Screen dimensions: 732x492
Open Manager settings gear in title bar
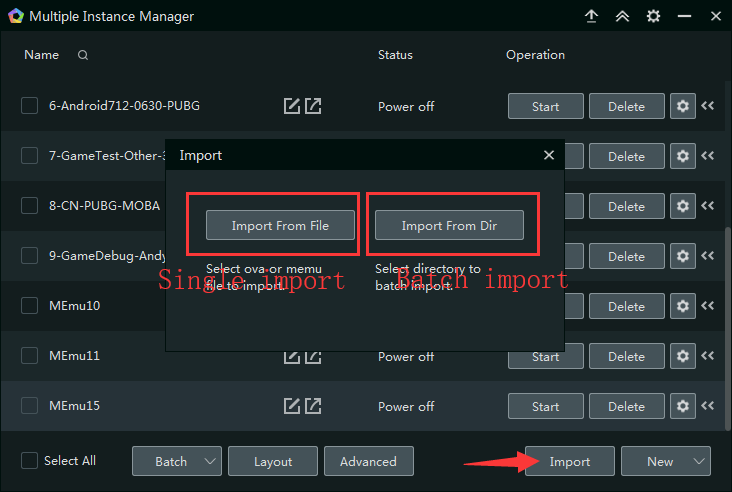point(653,17)
